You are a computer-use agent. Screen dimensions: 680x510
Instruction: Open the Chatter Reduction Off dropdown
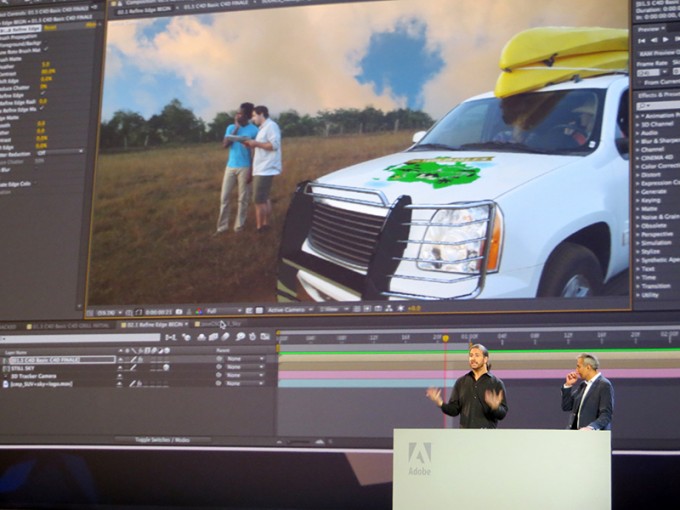click(59, 153)
